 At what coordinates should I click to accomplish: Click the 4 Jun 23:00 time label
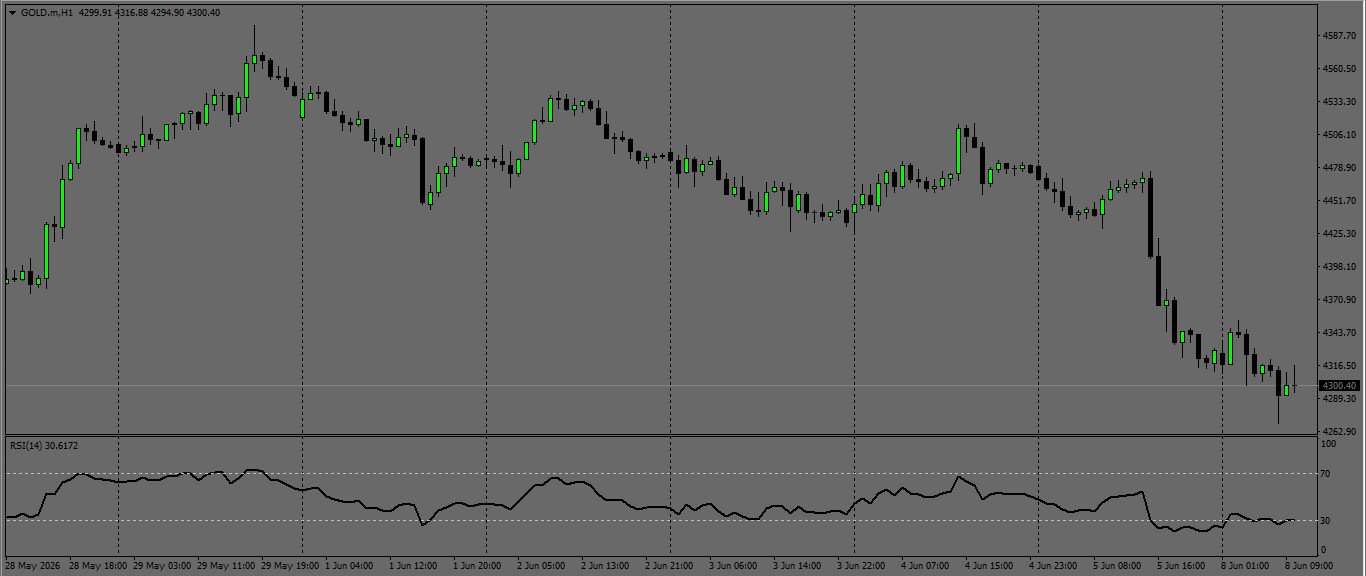(1053, 566)
